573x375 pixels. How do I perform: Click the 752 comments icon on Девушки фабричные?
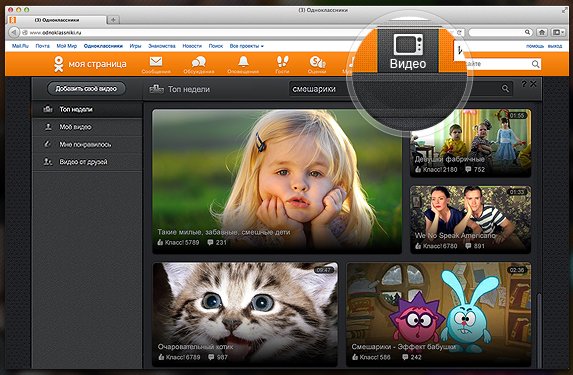pos(475,170)
